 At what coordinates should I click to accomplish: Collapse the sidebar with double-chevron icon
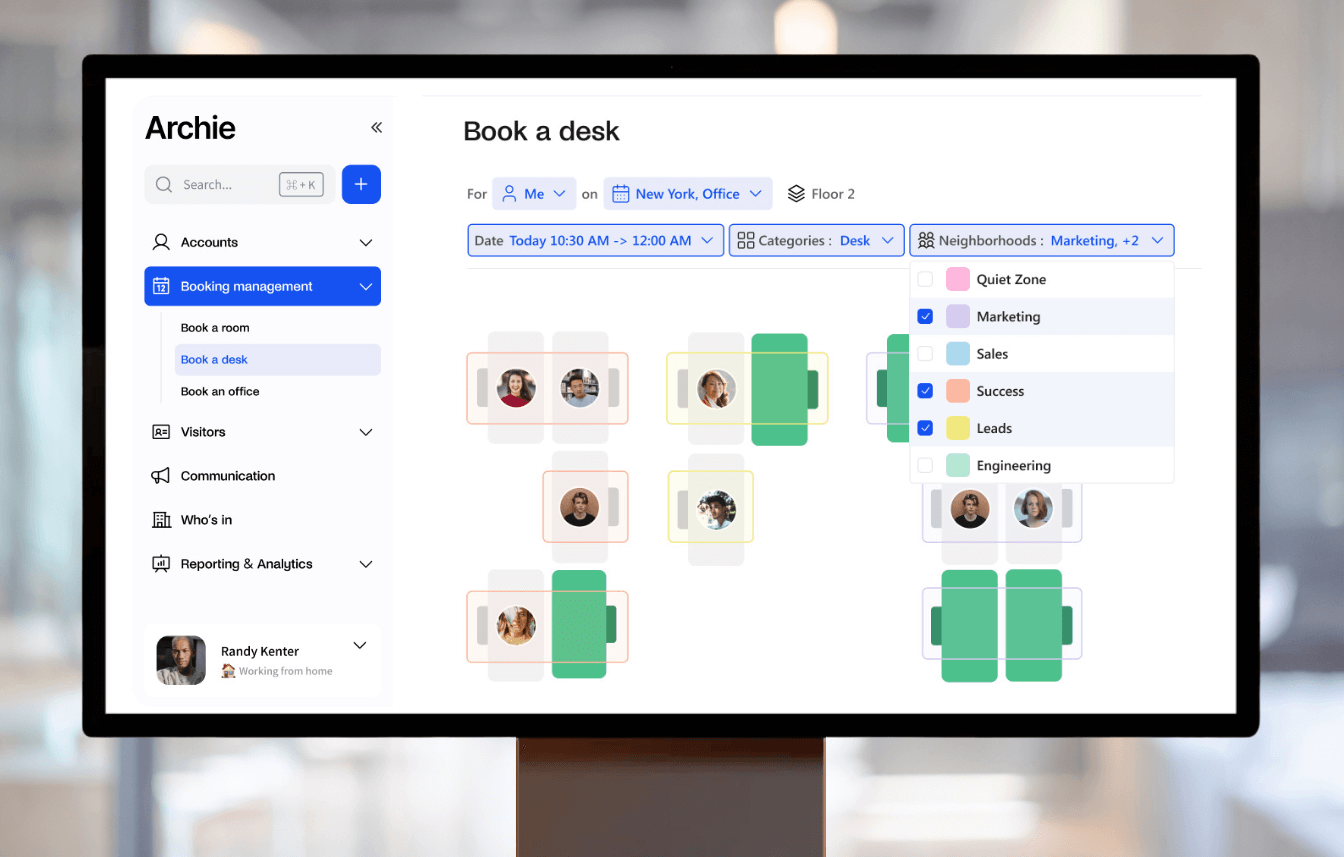376,127
